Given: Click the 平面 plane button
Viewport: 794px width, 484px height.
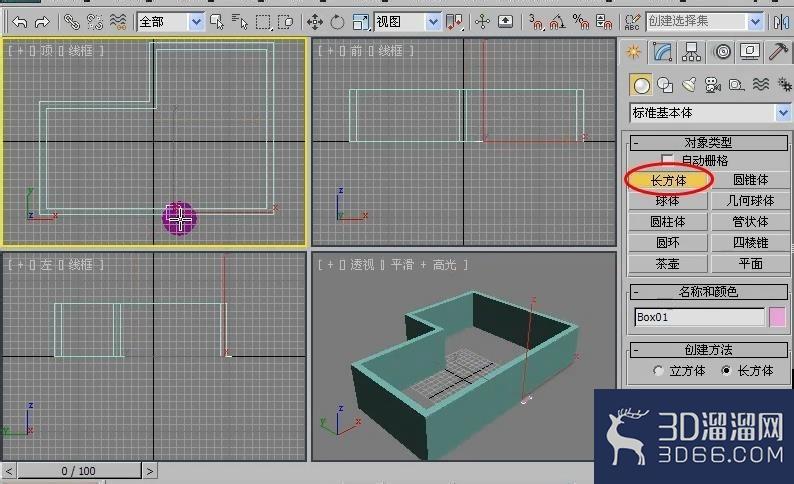Looking at the screenshot, I should pos(750,264).
